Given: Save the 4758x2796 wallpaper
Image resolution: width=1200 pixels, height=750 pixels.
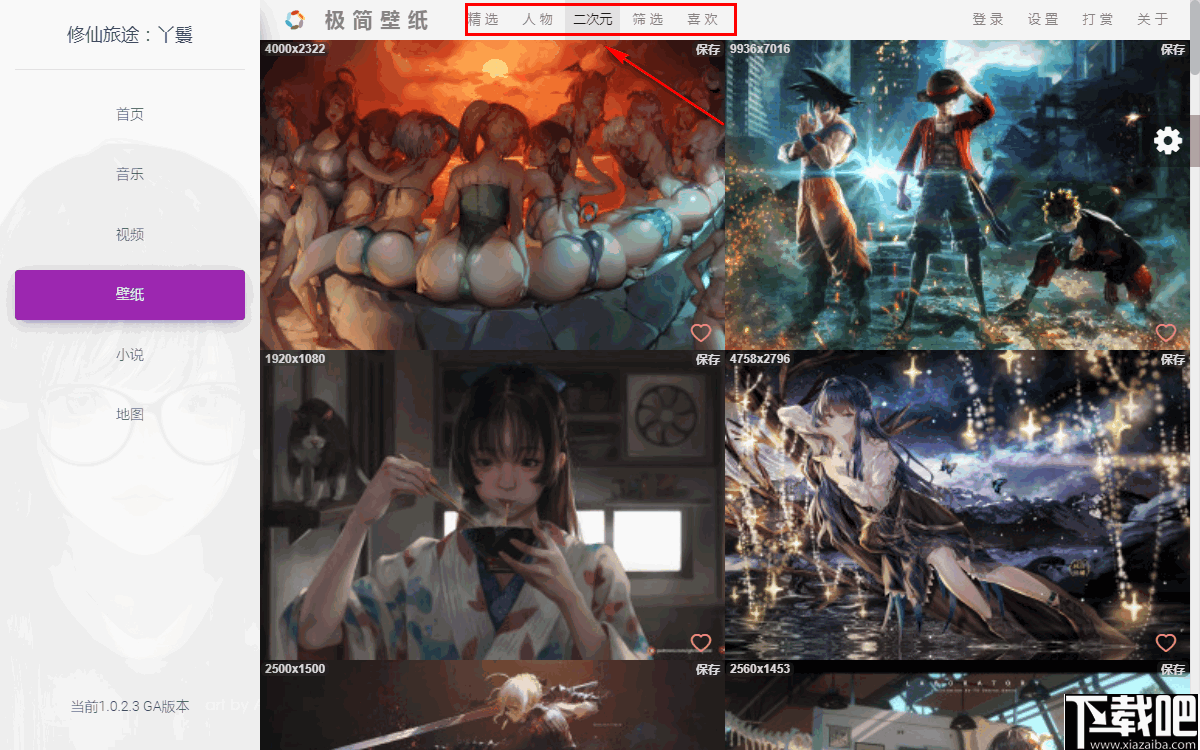Looking at the screenshot, I should (x=1173, y=359).
